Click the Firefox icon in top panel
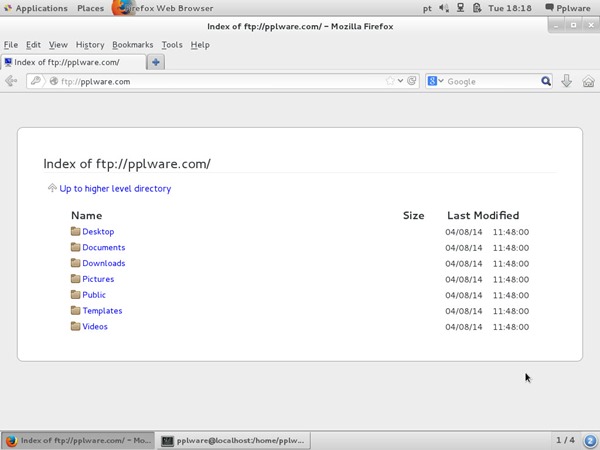The image size is (600, 450). 121,8
